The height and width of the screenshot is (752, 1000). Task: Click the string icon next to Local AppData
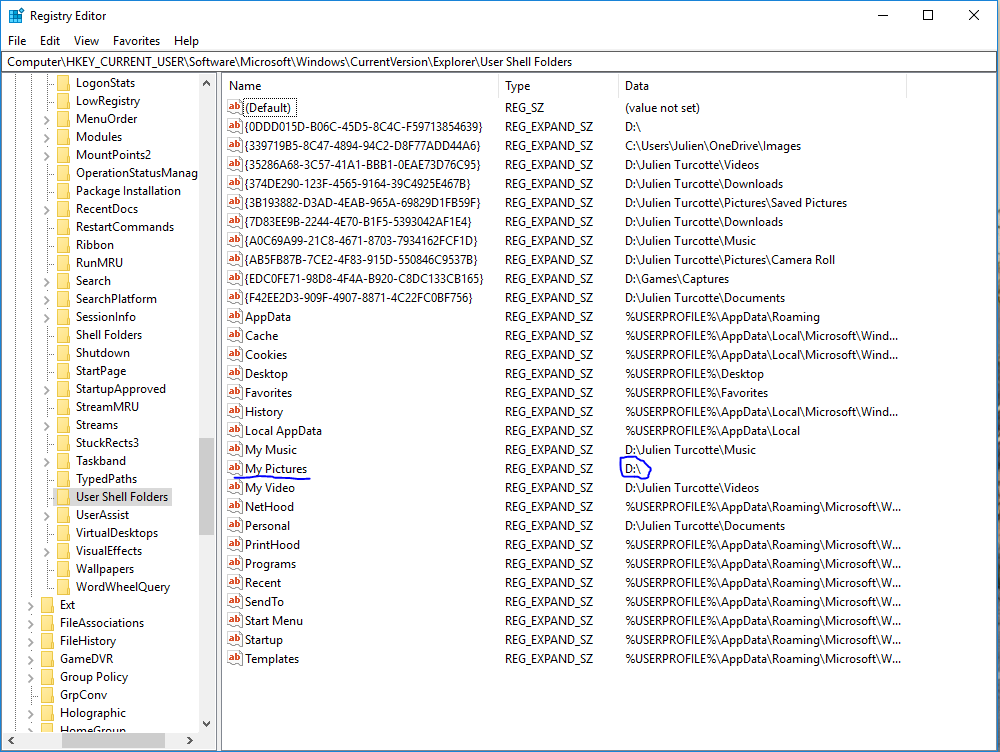click(x=235, y=431)
